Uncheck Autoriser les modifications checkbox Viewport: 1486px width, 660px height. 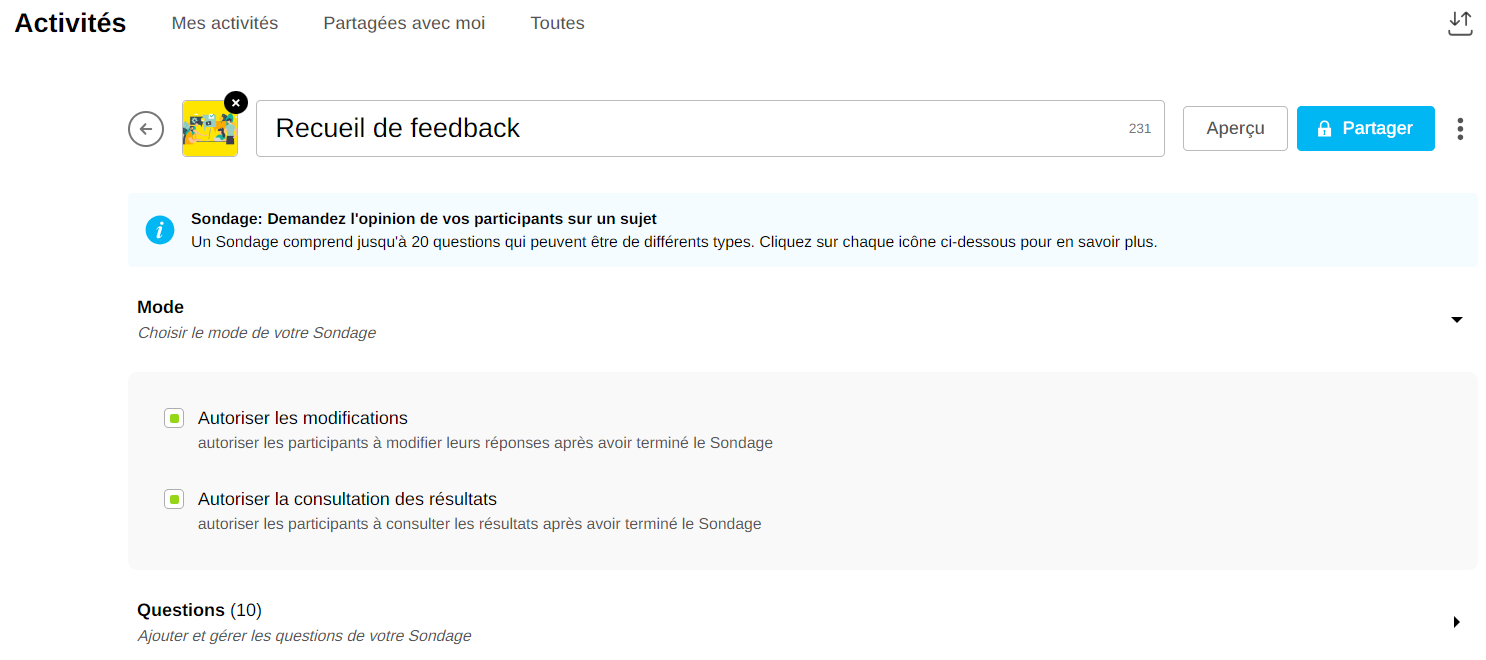(174, 418)
